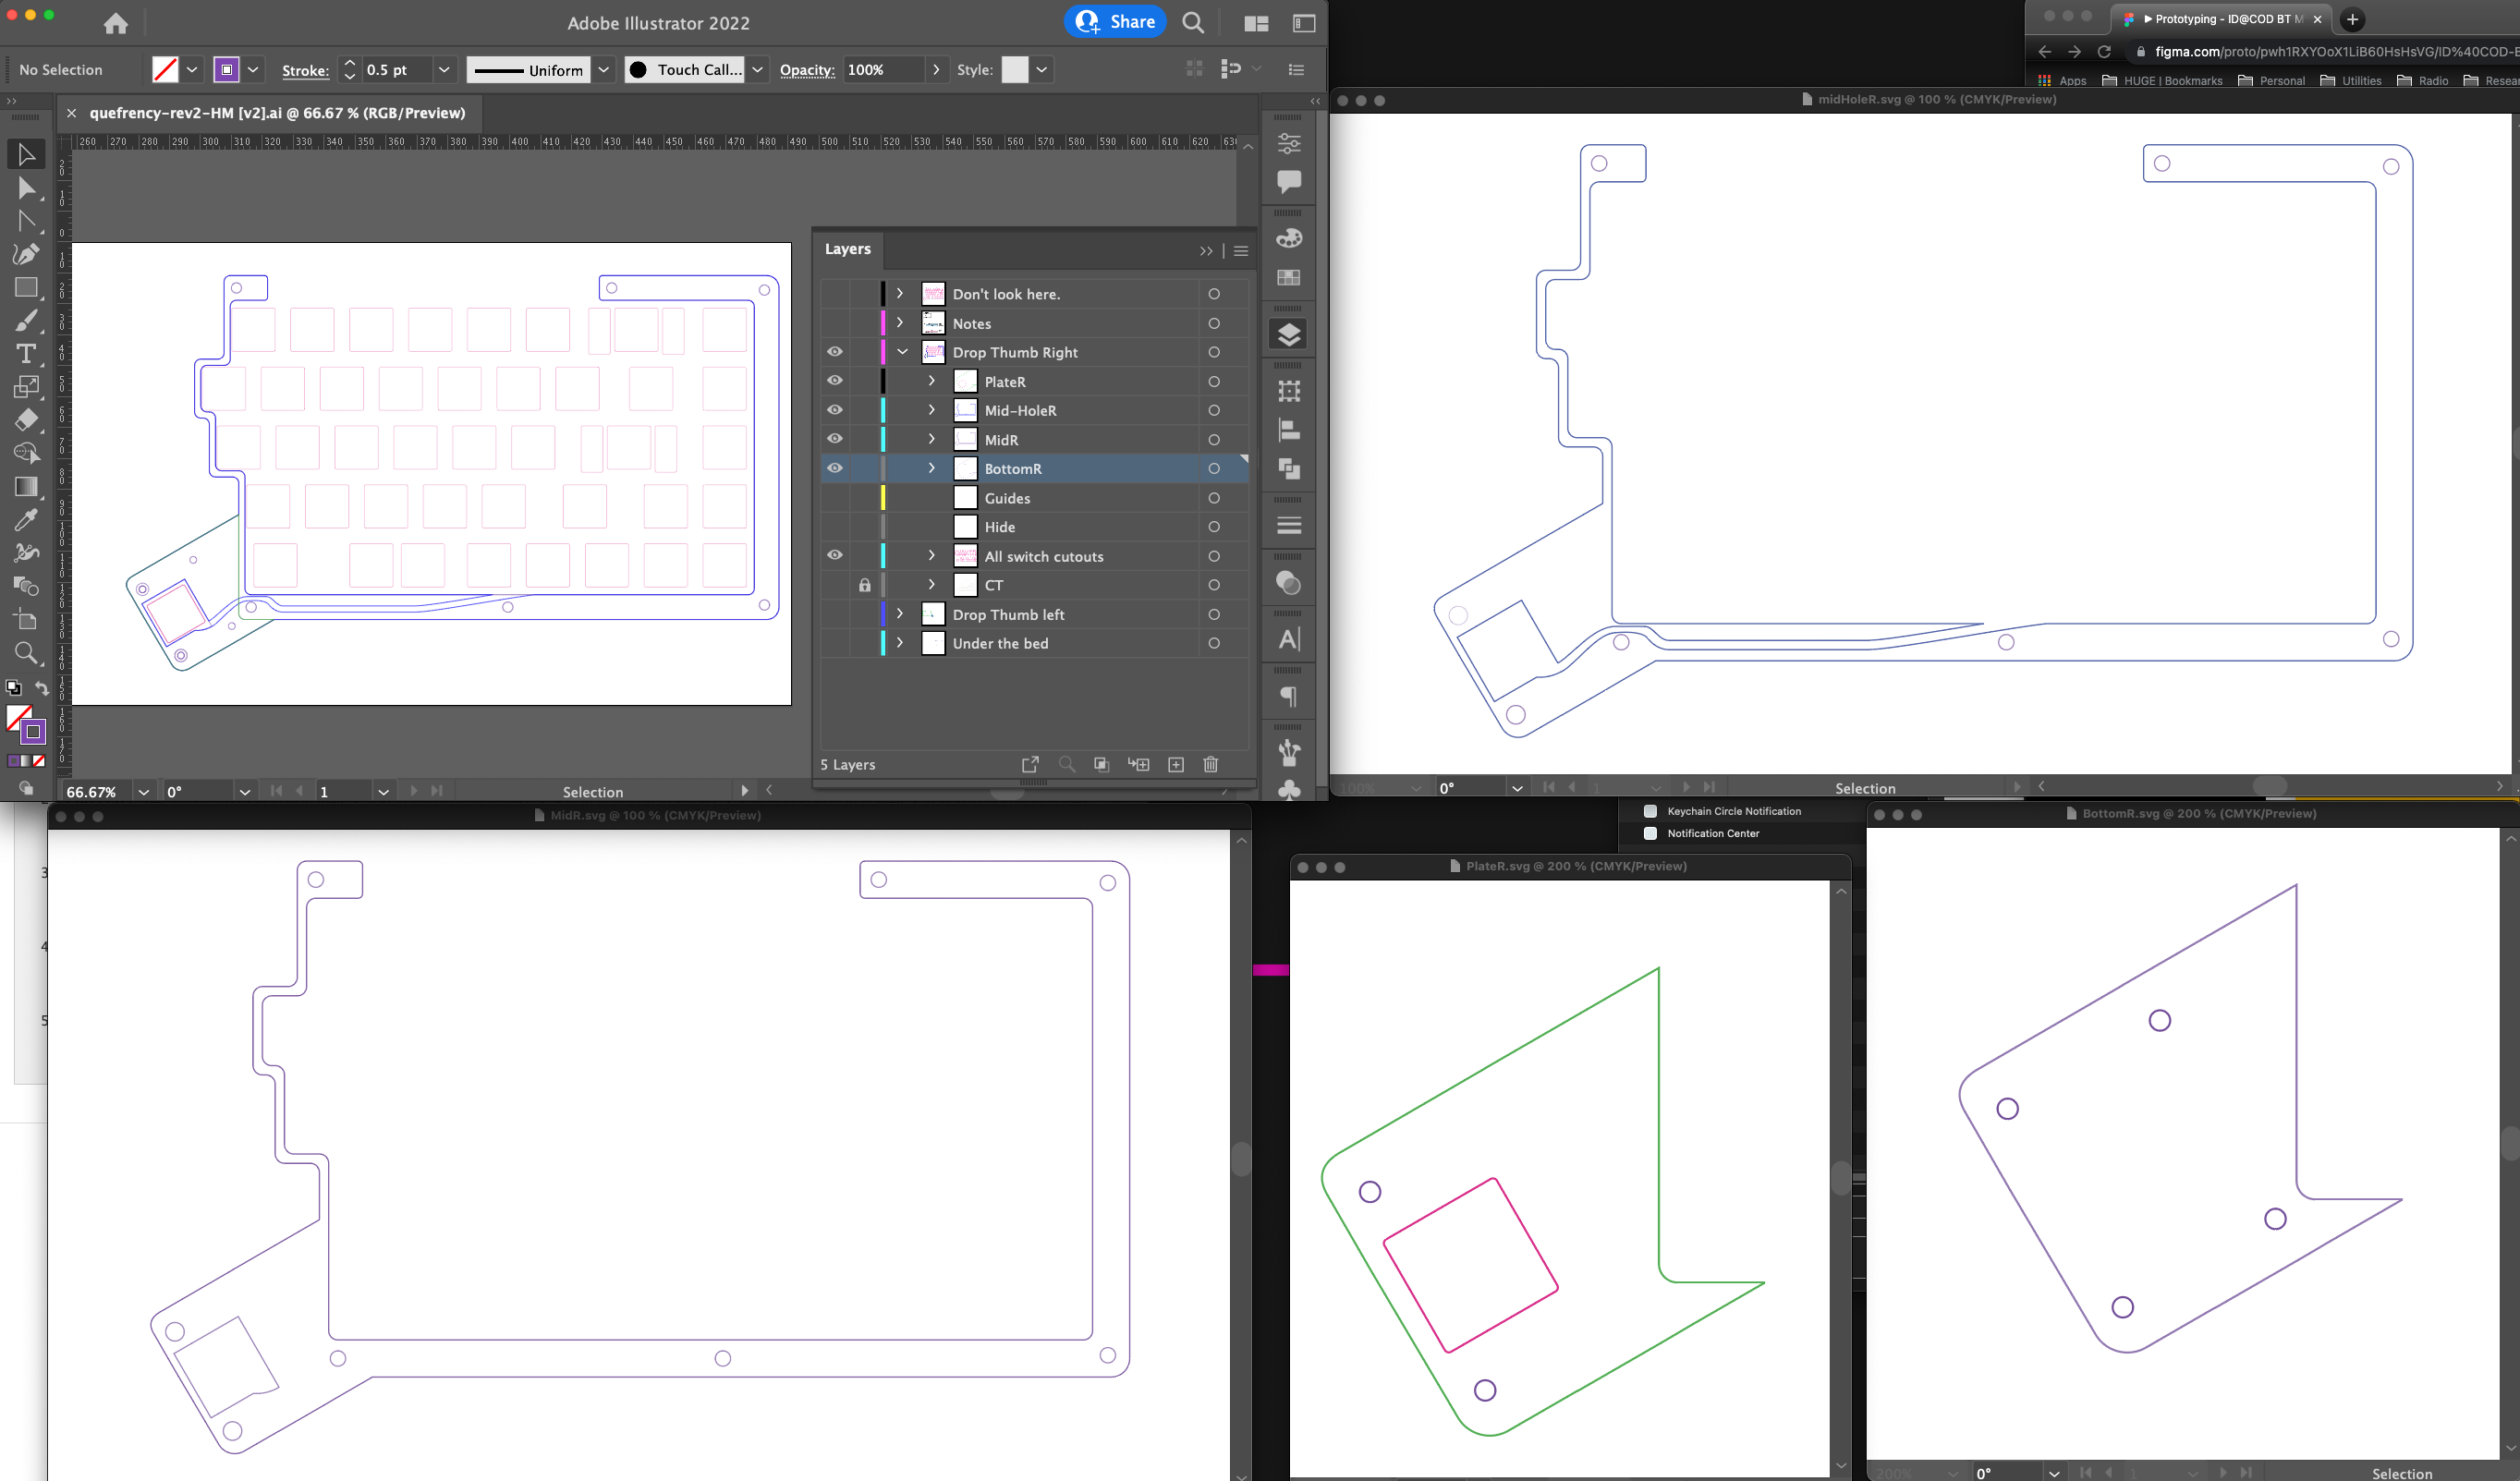Expand the Under the bed layer
Image resolution: width=2520 pixels, height=1481 pixels.
(x=898, y=643)
